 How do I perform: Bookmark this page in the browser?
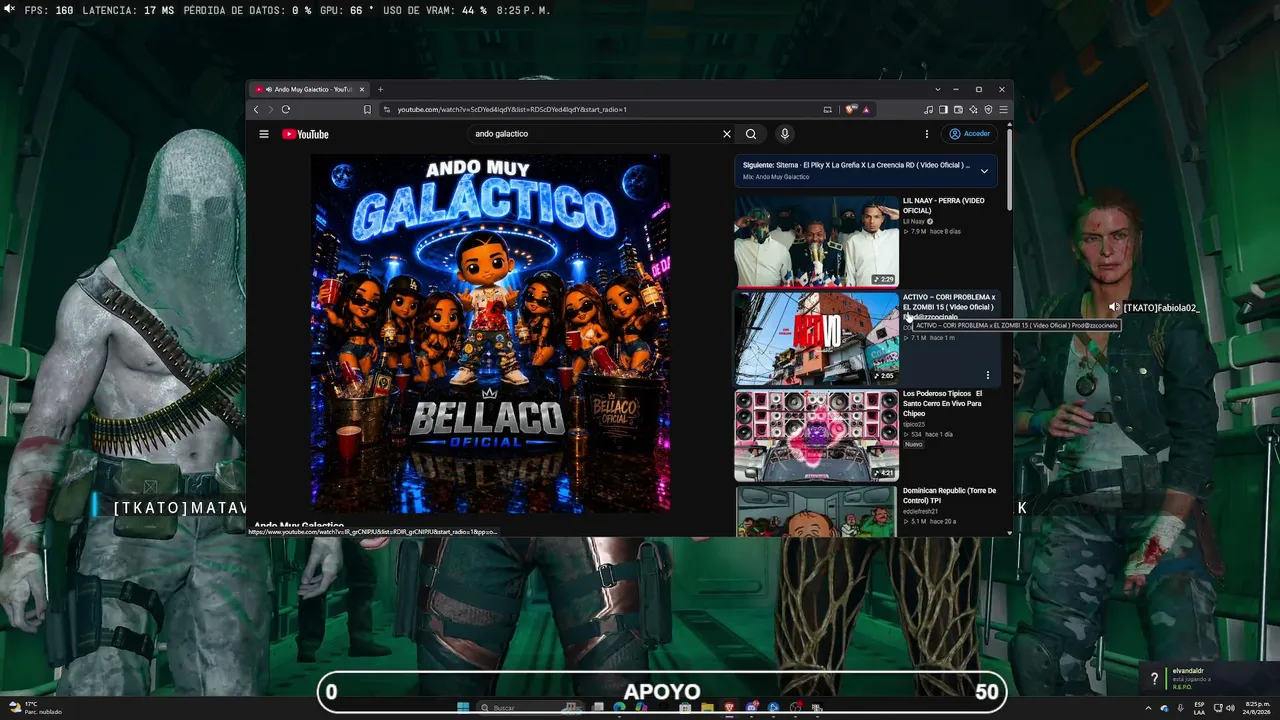coord(367,109)
